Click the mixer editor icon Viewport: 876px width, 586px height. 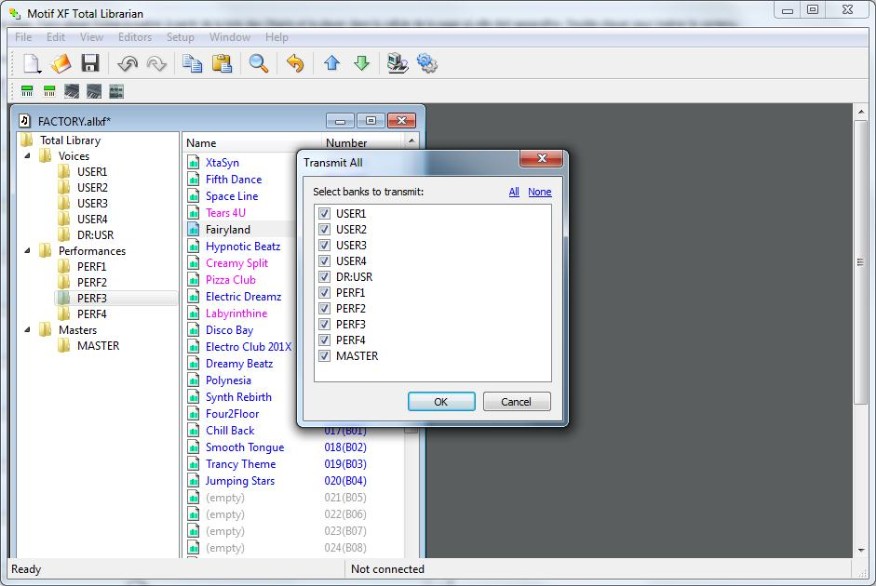point(116,91)
